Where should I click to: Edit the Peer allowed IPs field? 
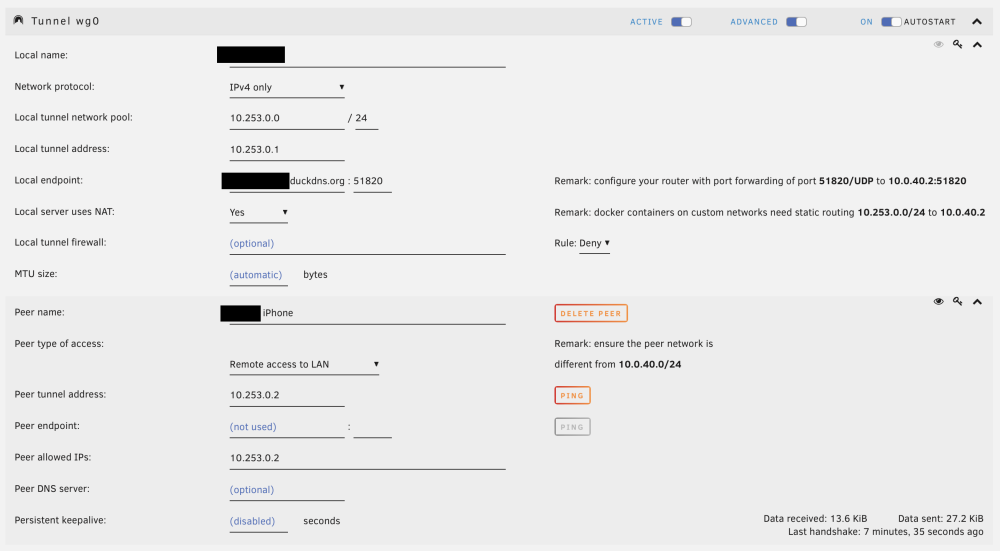tap(367, 458)
